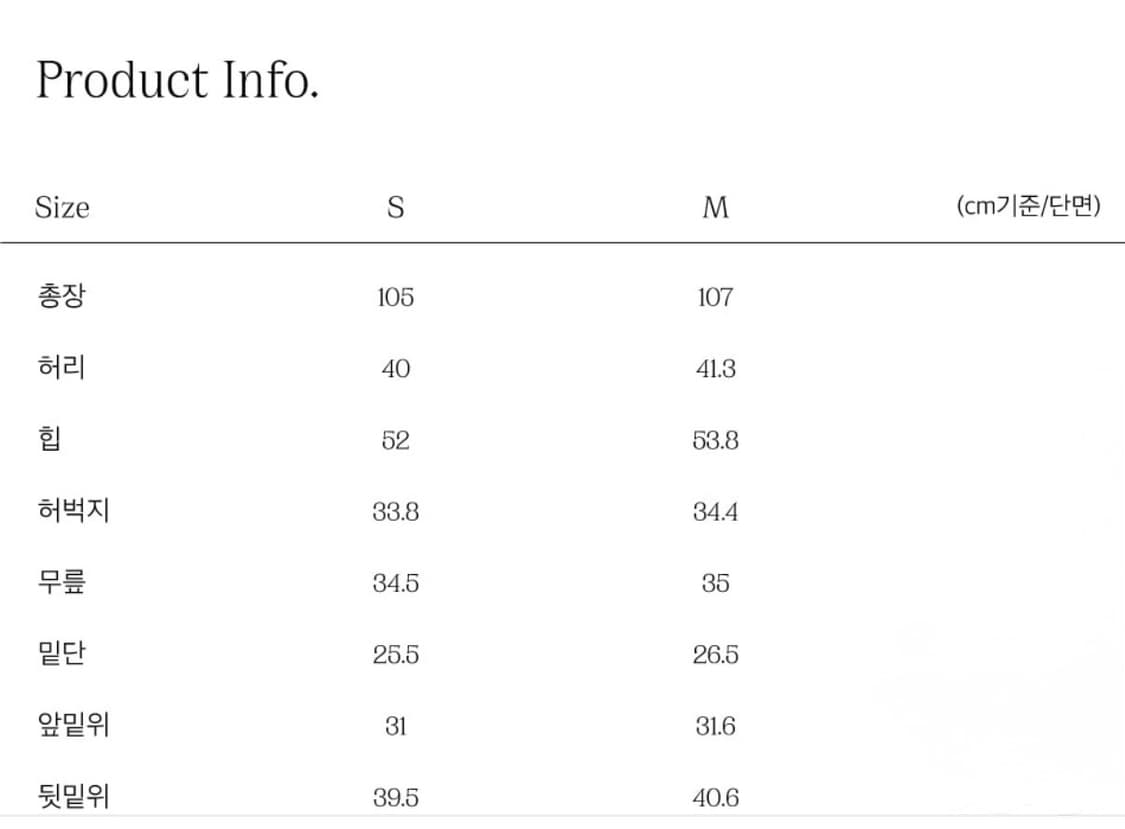Click the cm기준/단면 unit note
This screenshot has height=829, width=1125.
(x=1028, y=207)
